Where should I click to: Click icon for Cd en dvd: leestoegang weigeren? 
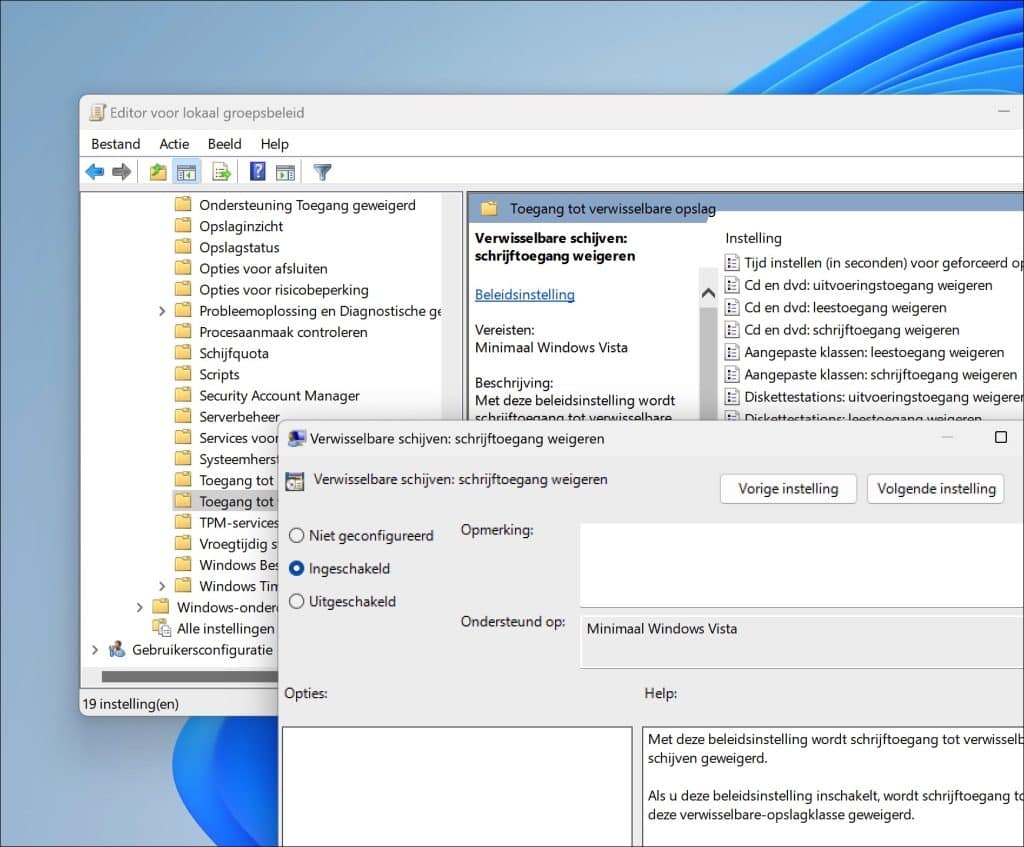(732, 308)
